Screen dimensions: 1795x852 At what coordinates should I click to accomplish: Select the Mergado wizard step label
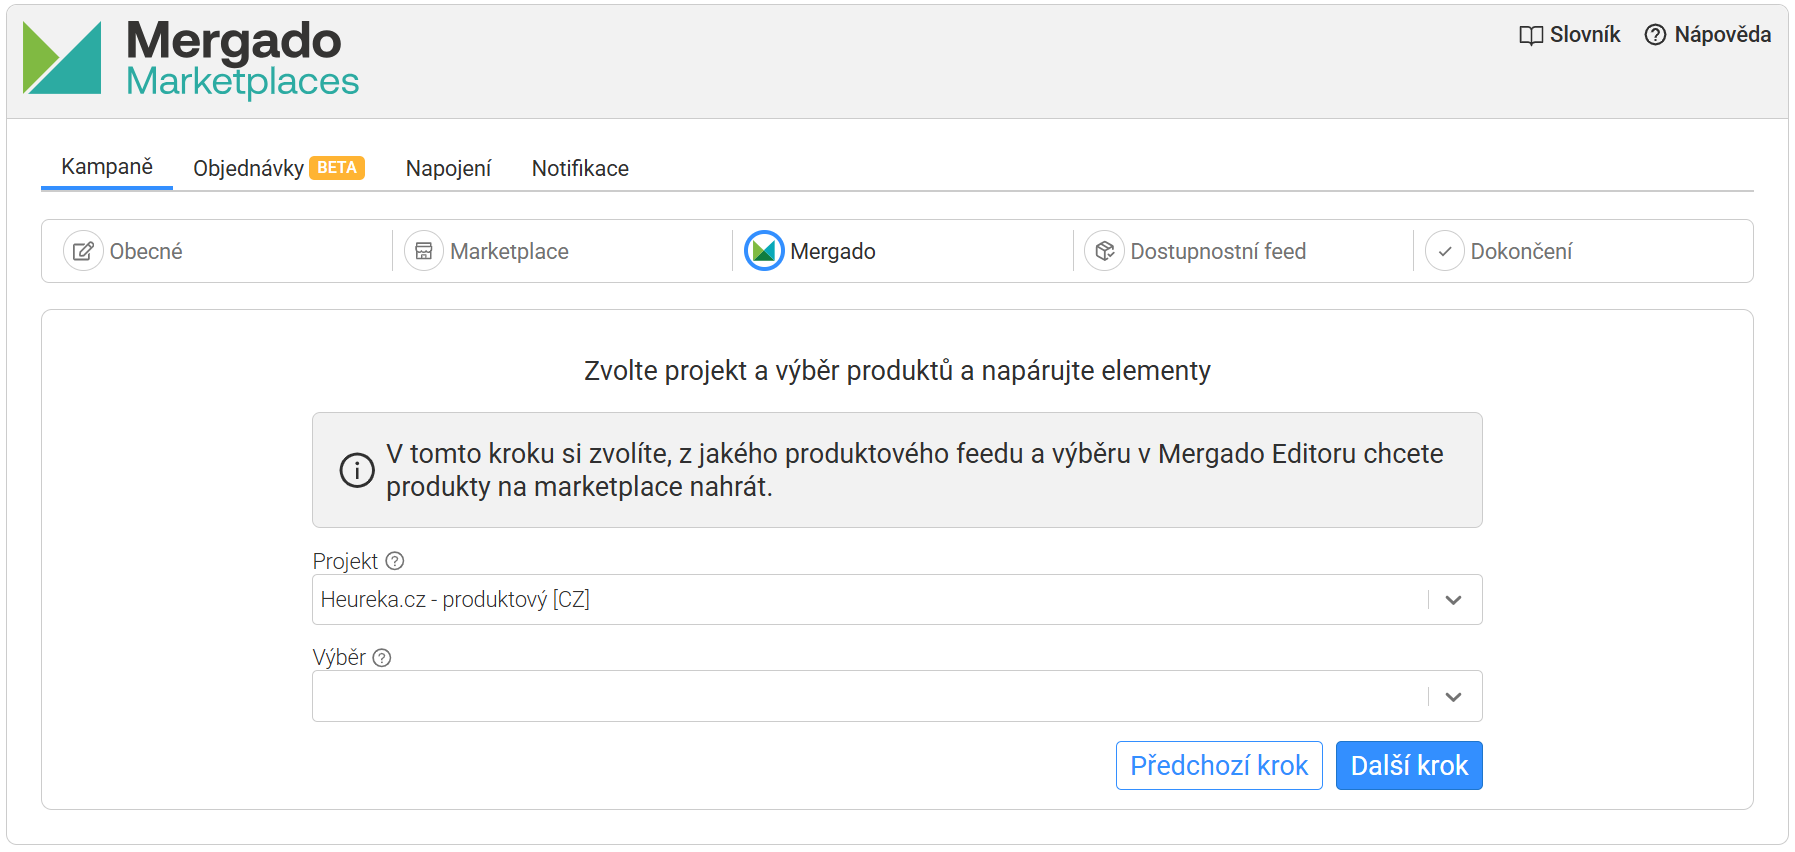(x=833, y=251)
